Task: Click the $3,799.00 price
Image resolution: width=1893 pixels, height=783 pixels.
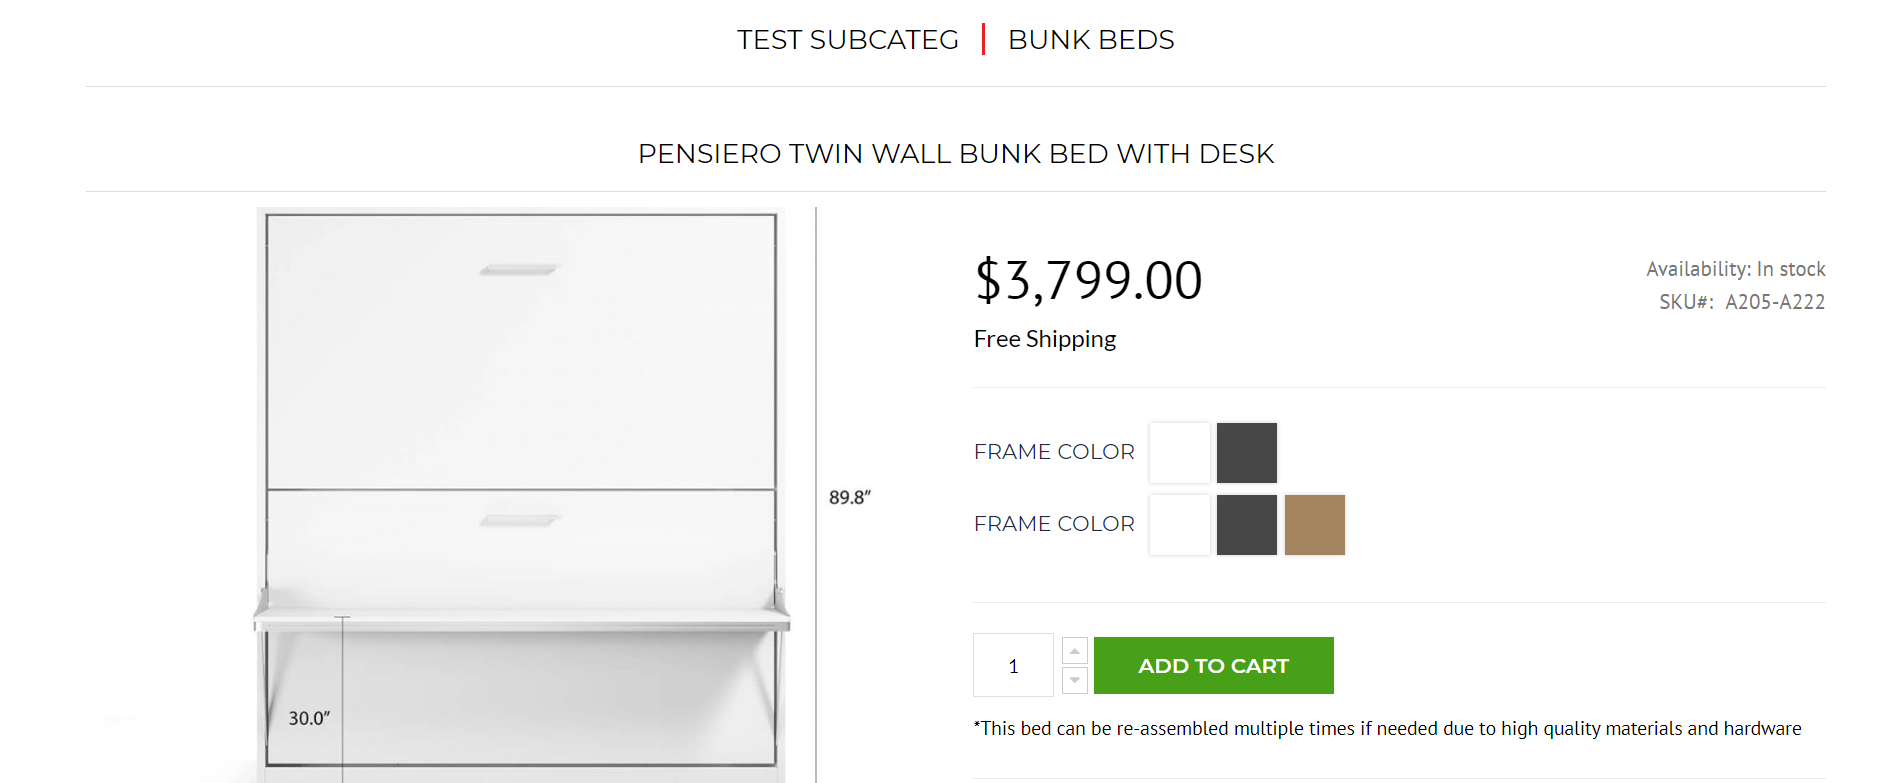Action: coord(1088,281)
